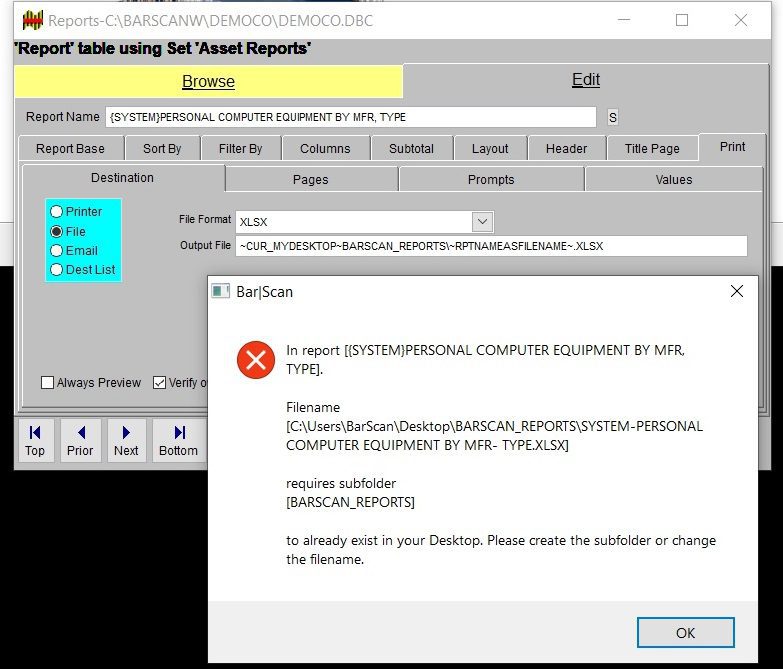
Task: Select the Email destination radio button
Action: point(57,251)
